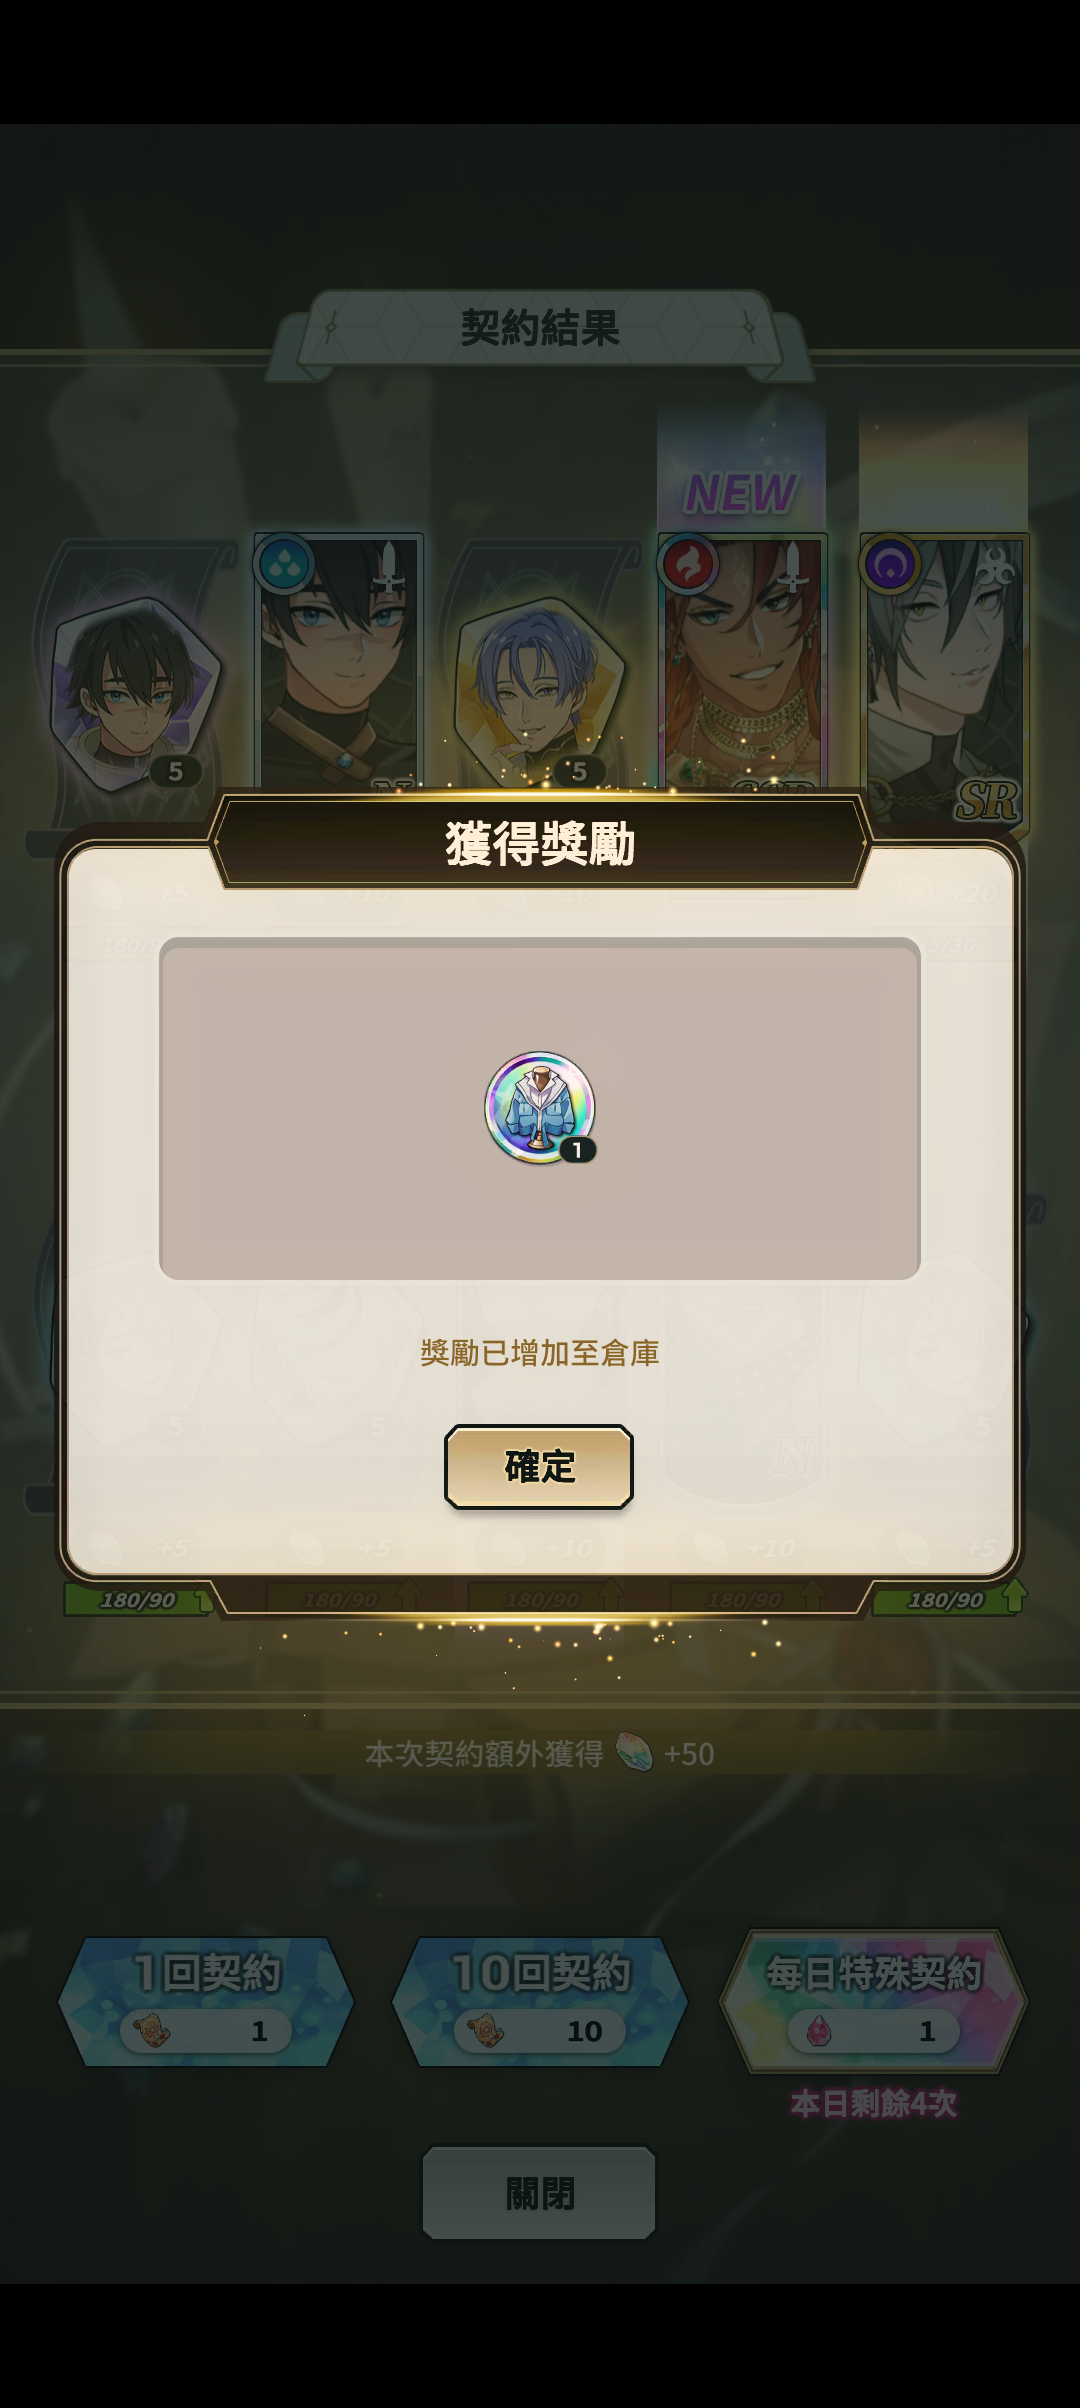Viewport: 1080px width, 2408px height.
Task: Tap the green upgrade arrow at bottom right
Action: [1014, 1596]
